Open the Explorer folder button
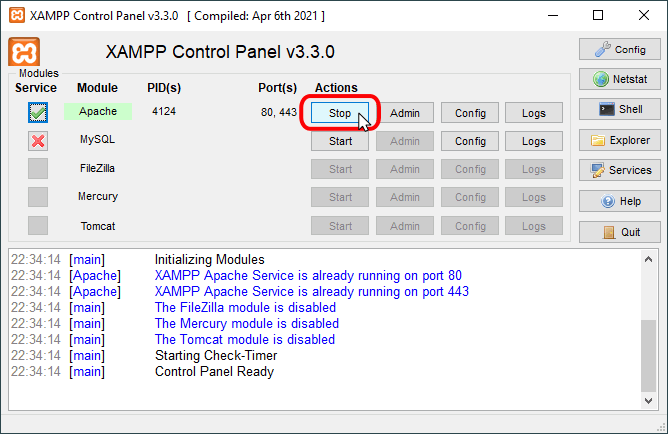Screen dimensions: 668x434 pyautogui.click(x=619, y=140)
